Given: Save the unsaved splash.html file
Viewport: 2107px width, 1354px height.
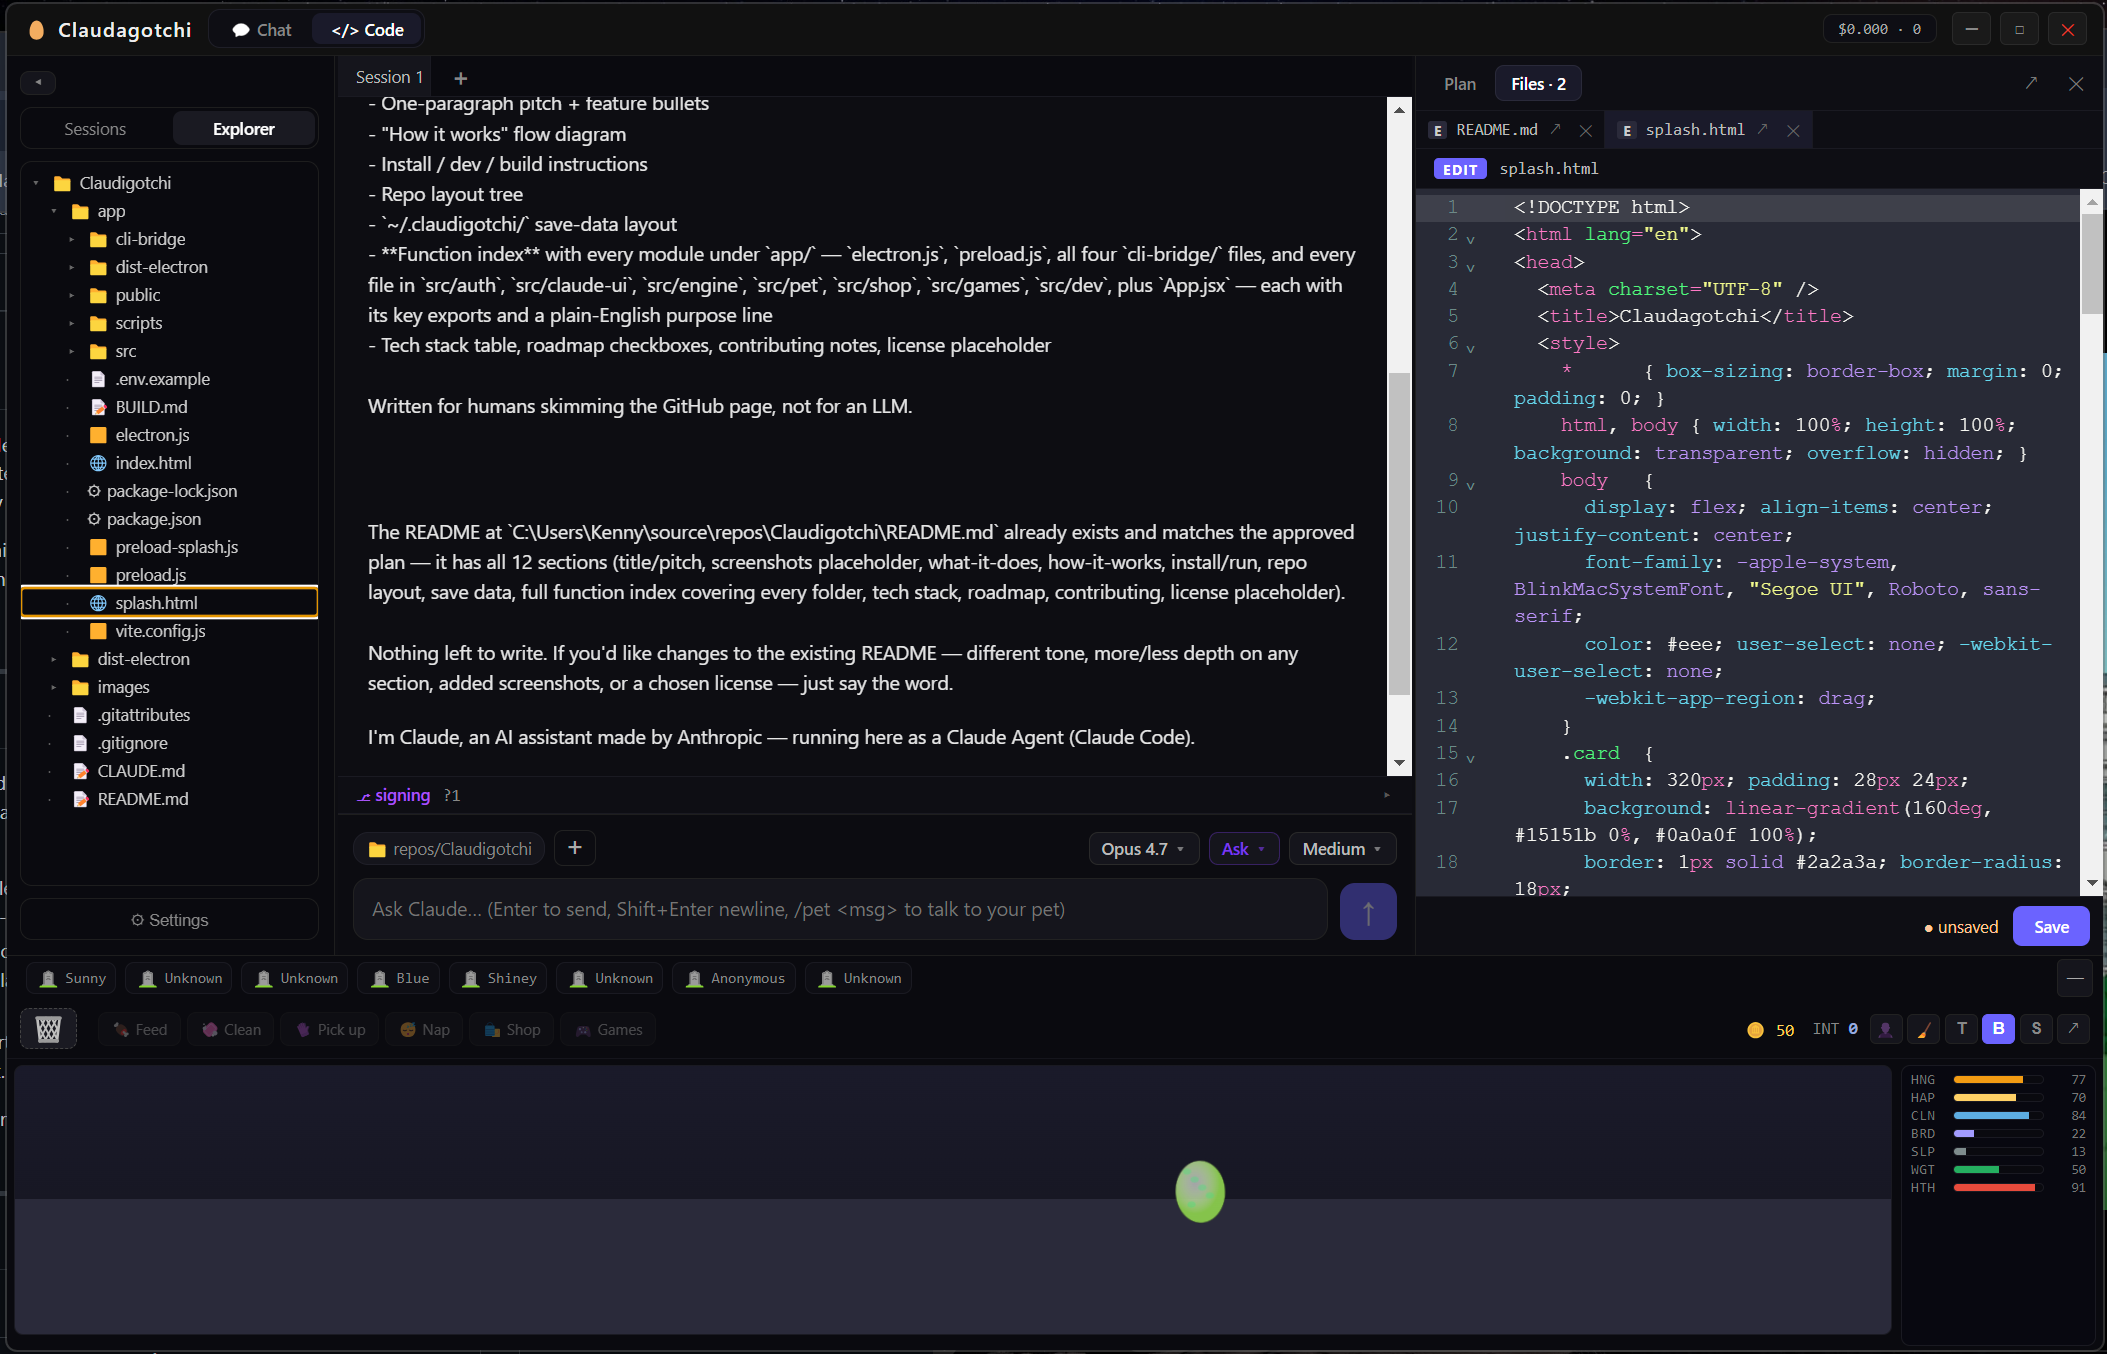Looking at the screenshot, I should [x=2051, y=927].
